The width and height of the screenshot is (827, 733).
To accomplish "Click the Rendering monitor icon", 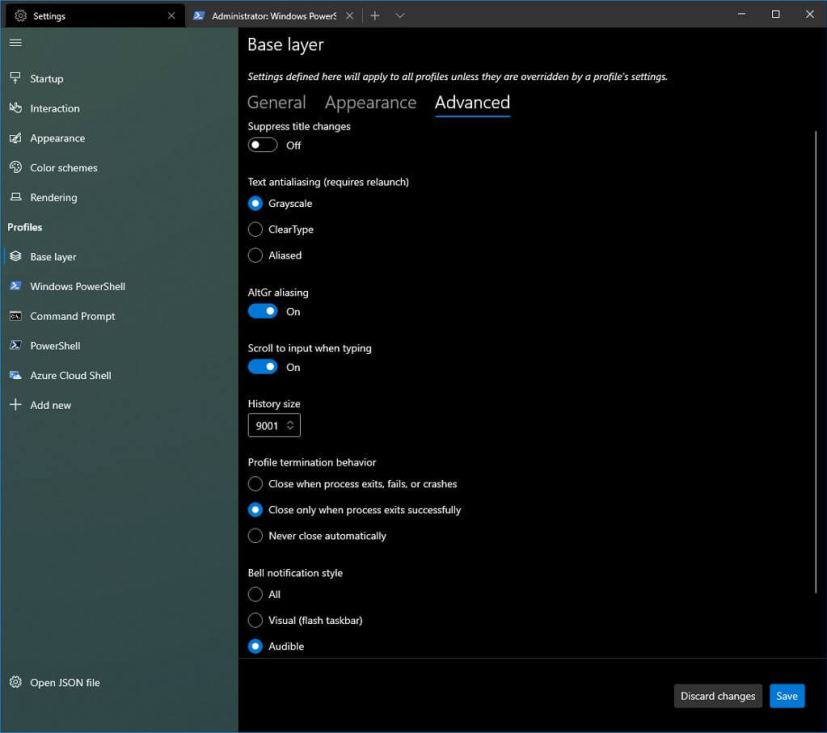I will click(x=16, y=197).
